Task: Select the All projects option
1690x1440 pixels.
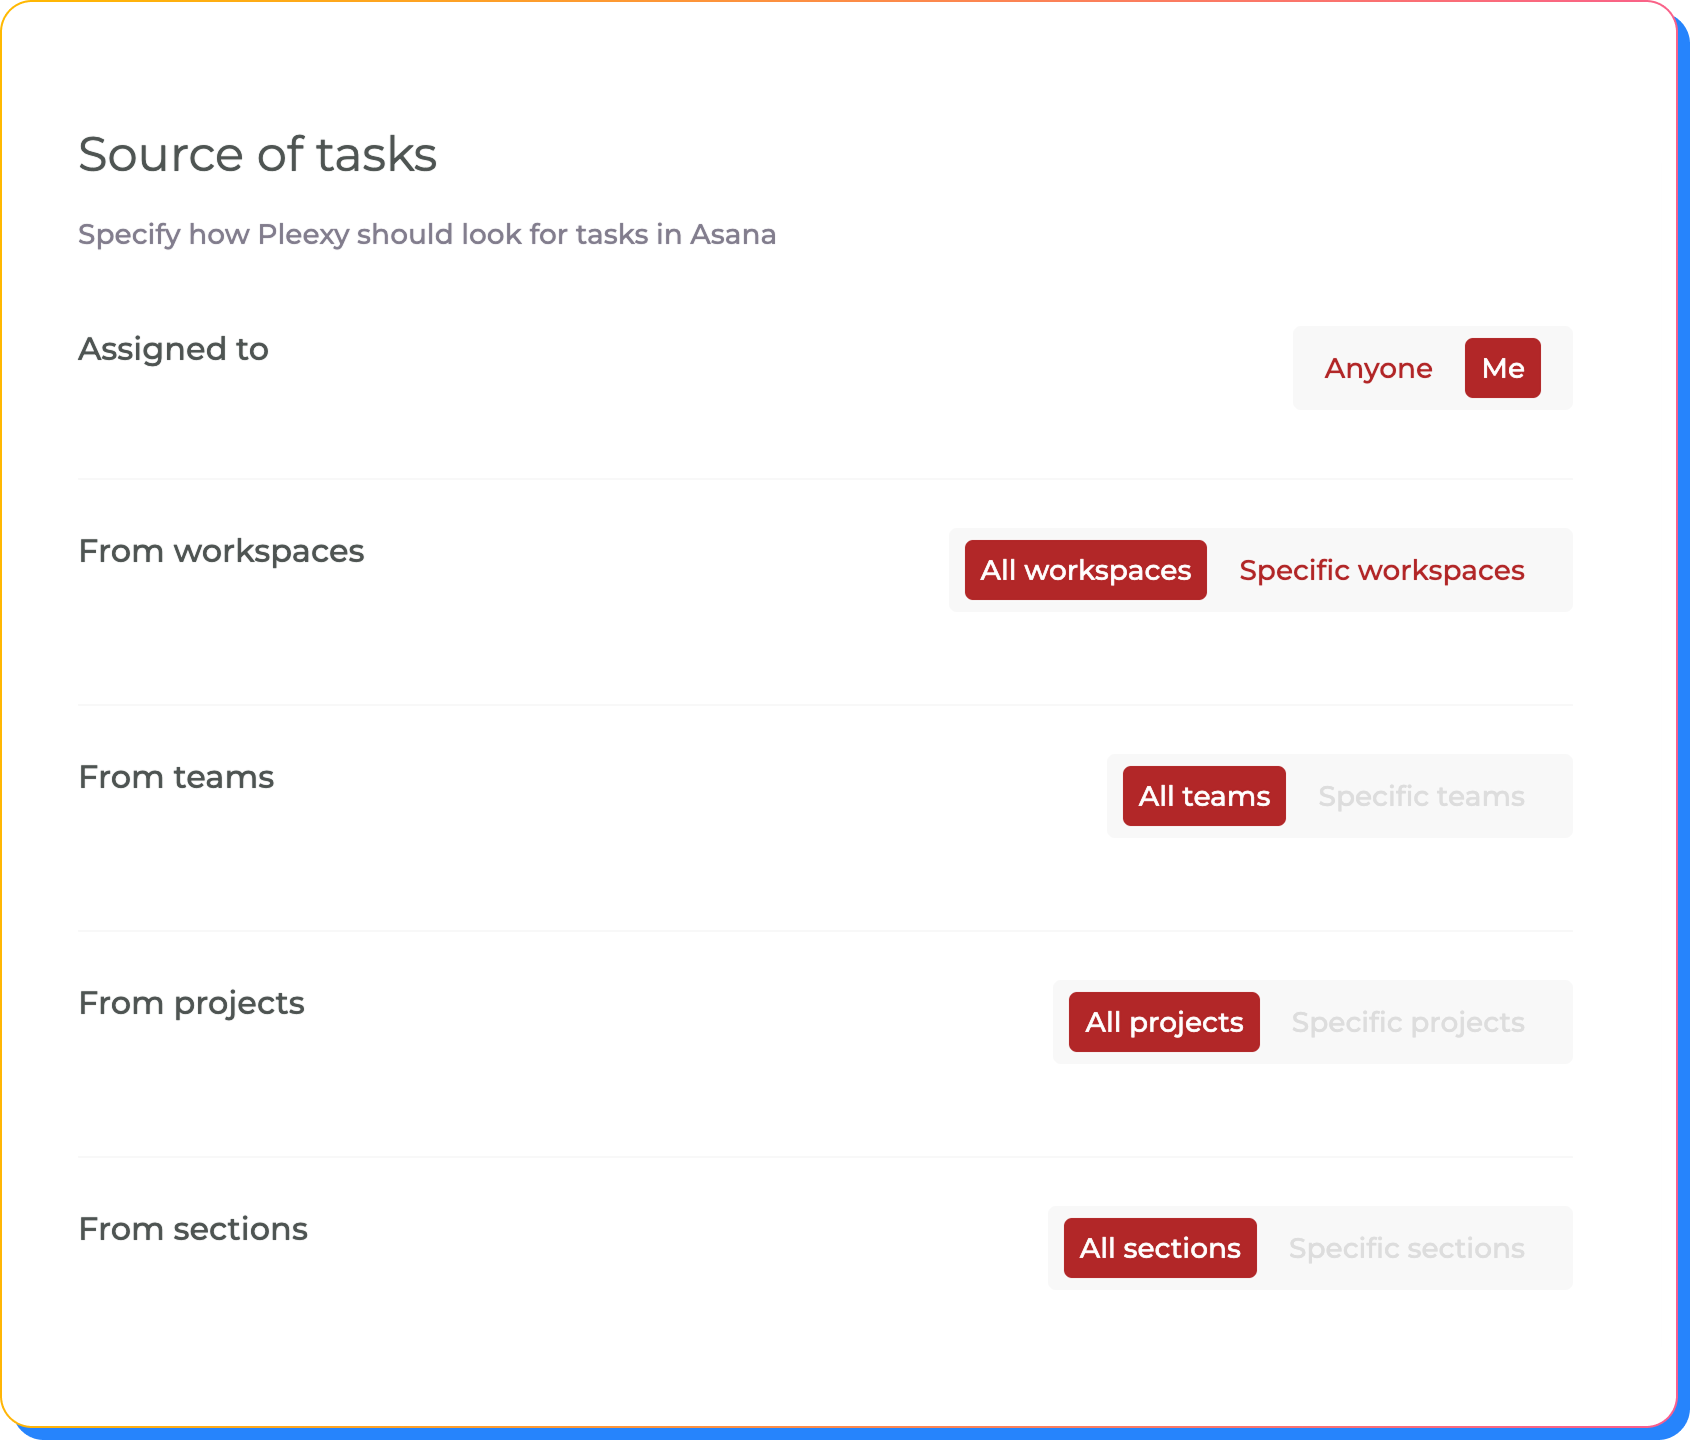Action: tap(1164, 1022)
